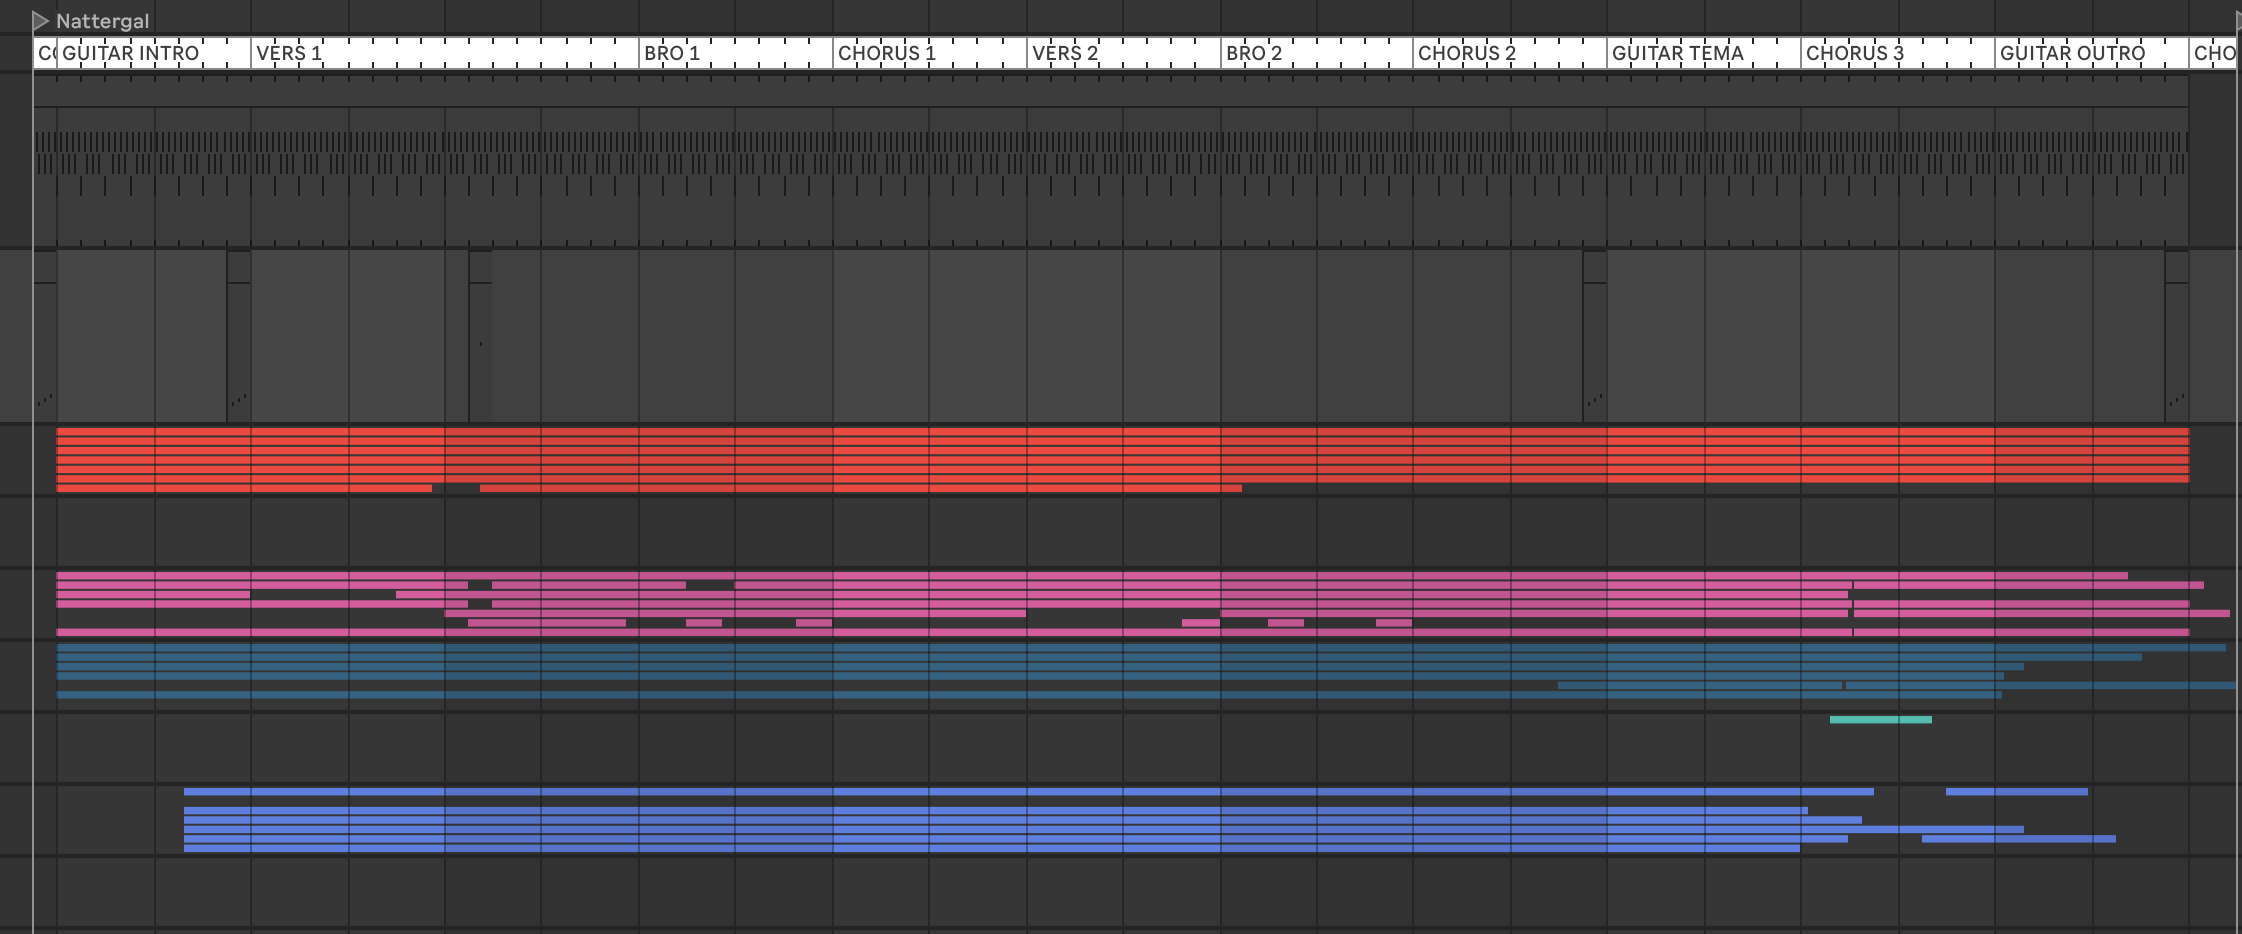
Task: Select the VERS 1 section marker
Action: (x=289, y=53)
